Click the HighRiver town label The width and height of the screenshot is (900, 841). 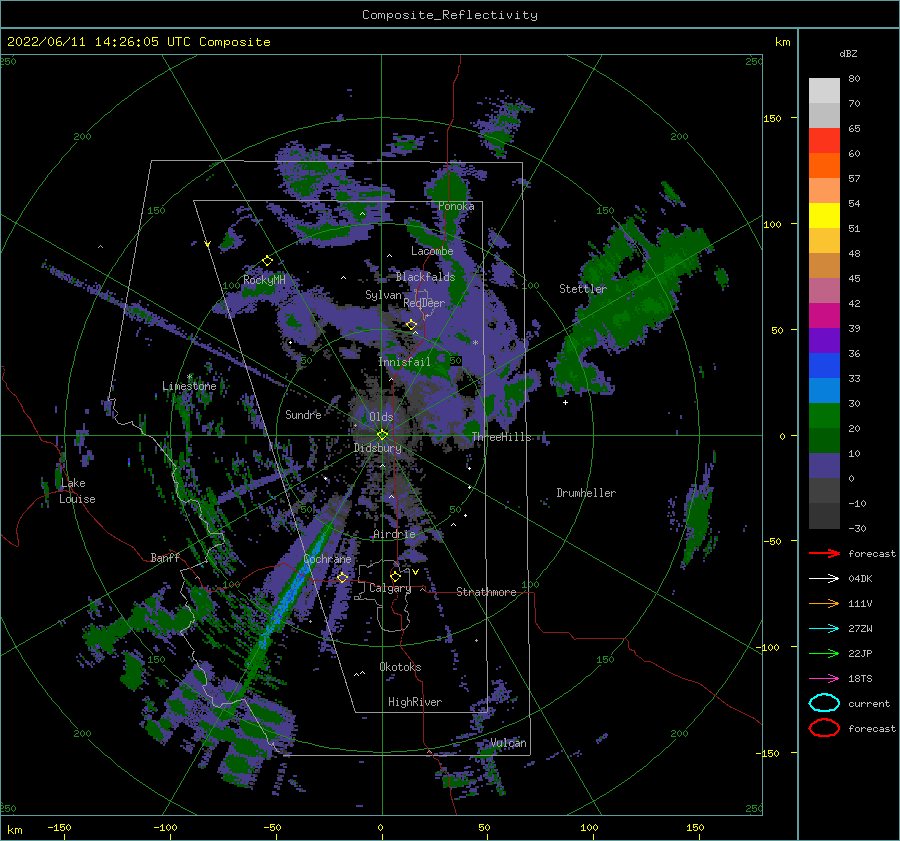[x=415, y=702]
